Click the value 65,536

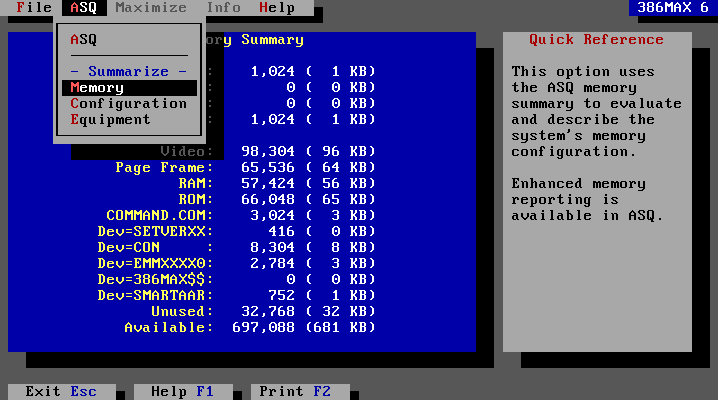(x=268, y=168)
